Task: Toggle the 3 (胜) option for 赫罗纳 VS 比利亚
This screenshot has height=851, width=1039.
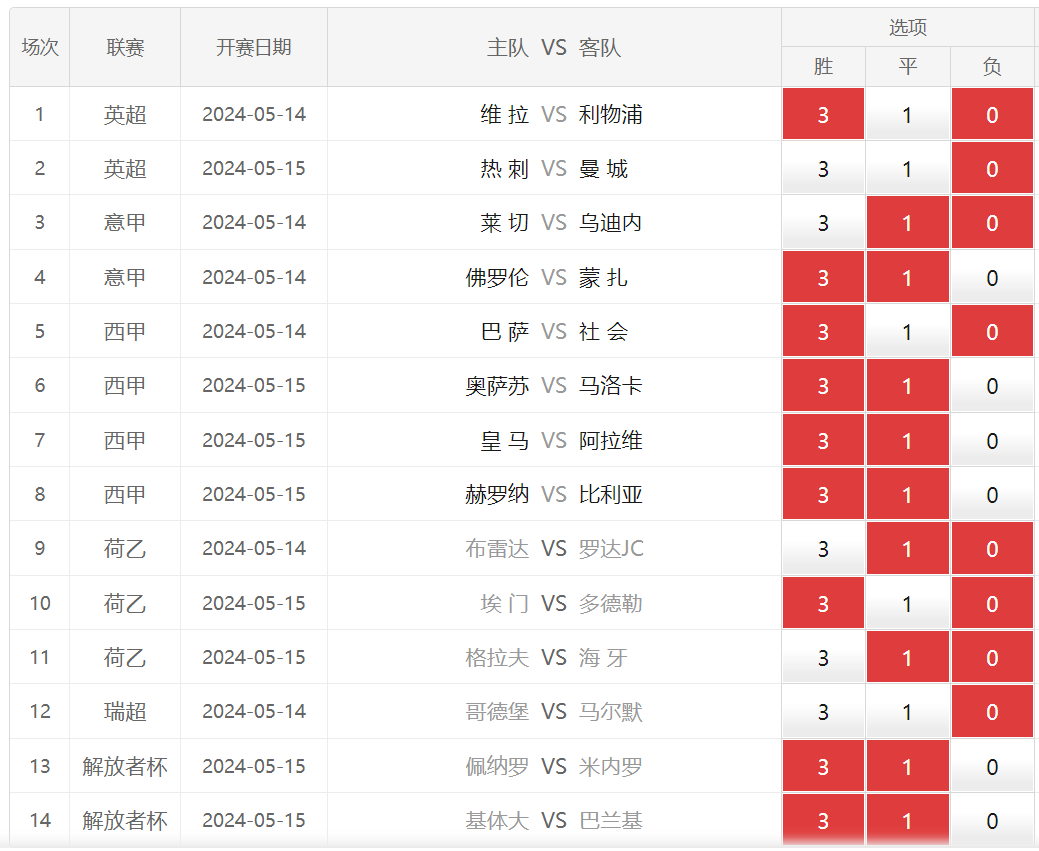Action: coord(823,494)
